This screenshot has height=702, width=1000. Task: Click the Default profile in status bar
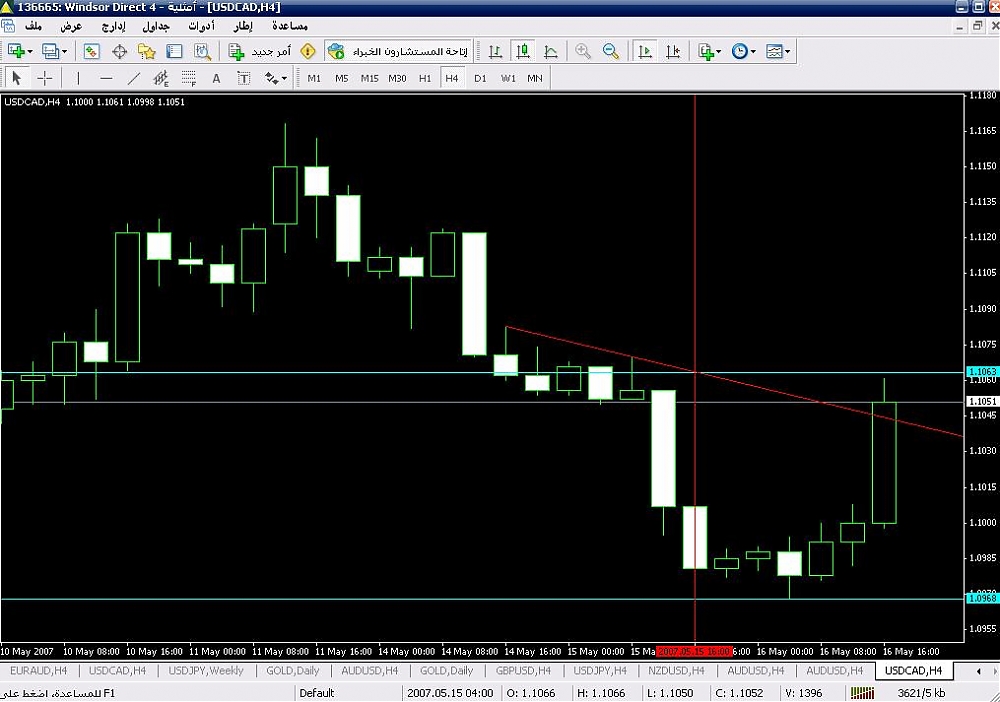[x=316, y=693]
